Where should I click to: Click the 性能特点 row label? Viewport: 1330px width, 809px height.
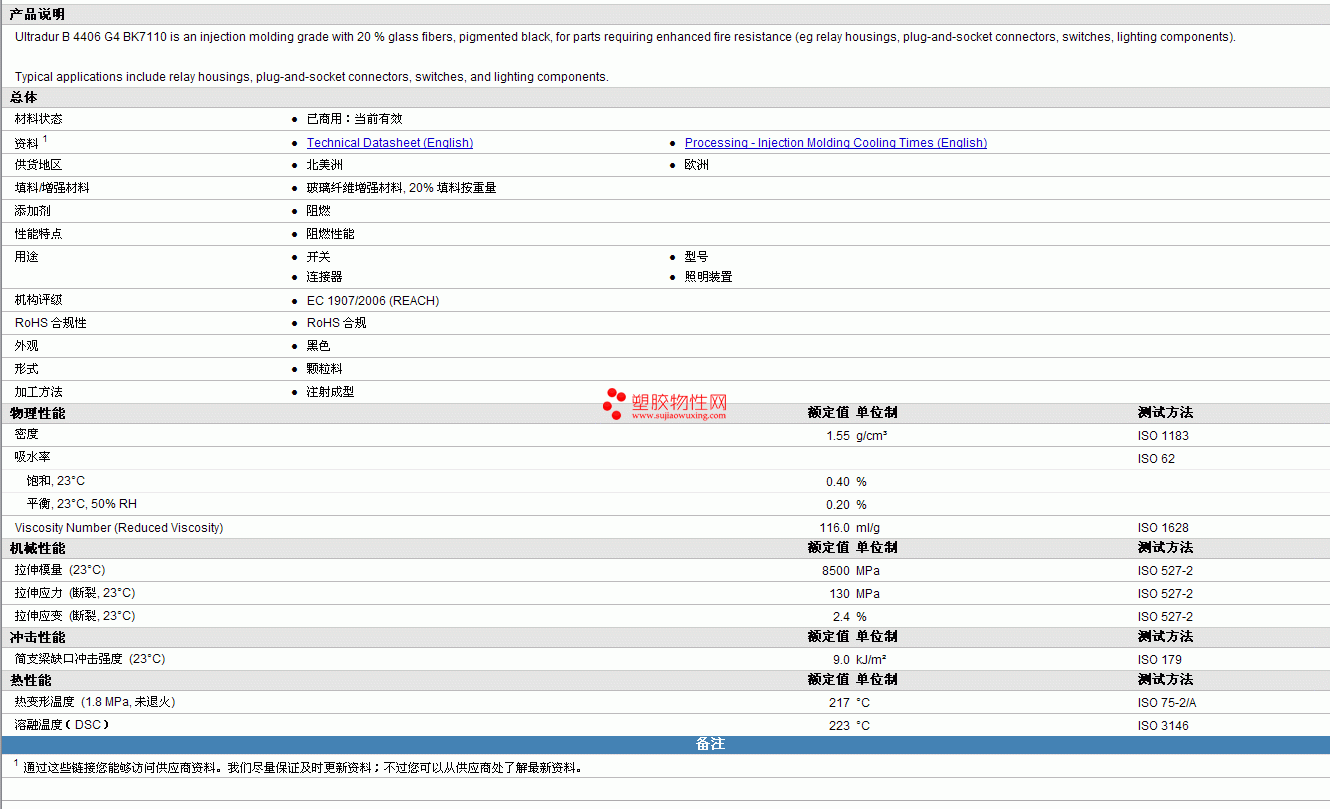(38, 234)
